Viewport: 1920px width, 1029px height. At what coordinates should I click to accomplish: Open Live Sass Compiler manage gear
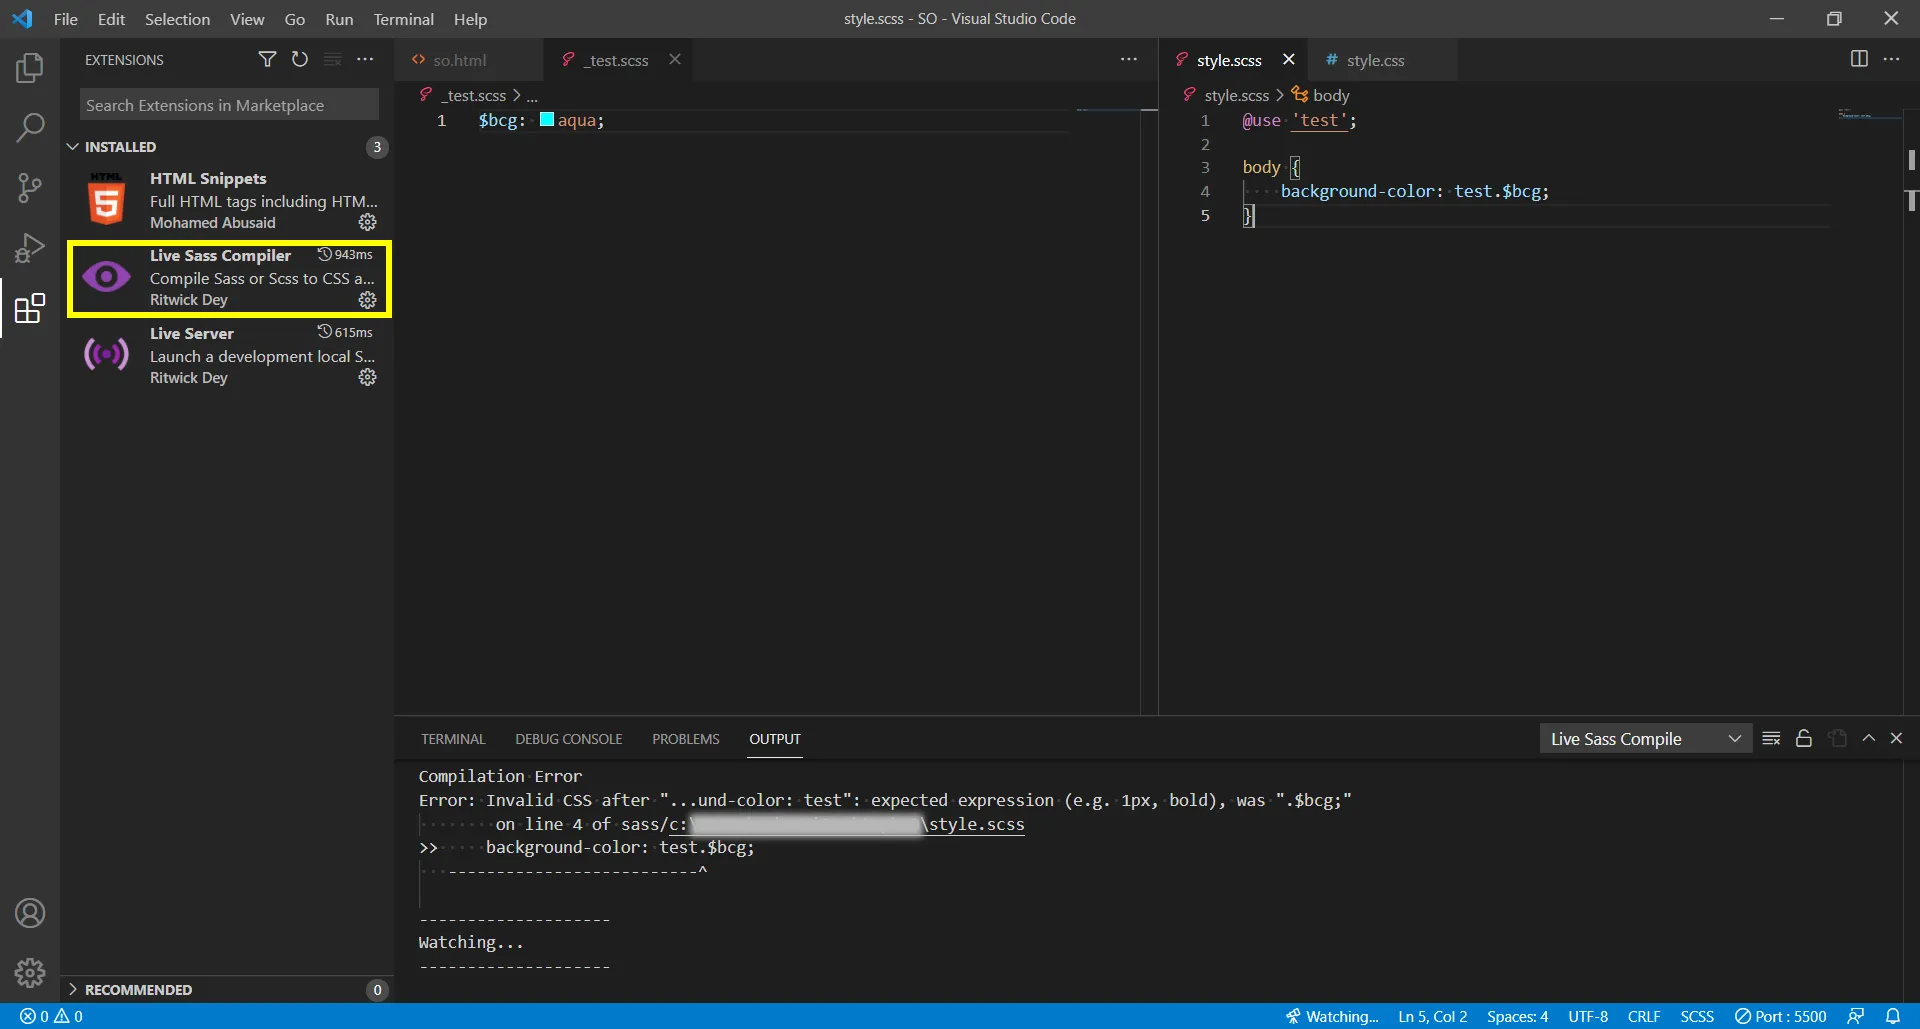click(x=368, y=300)
